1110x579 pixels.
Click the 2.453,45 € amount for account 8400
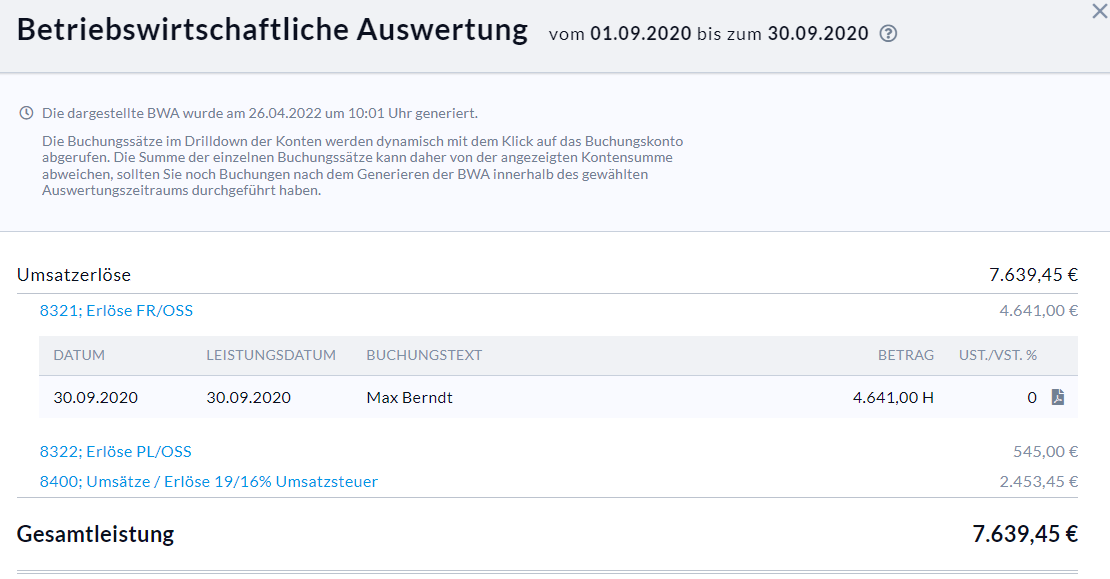pyautogui.click(x=1038, y=482)
